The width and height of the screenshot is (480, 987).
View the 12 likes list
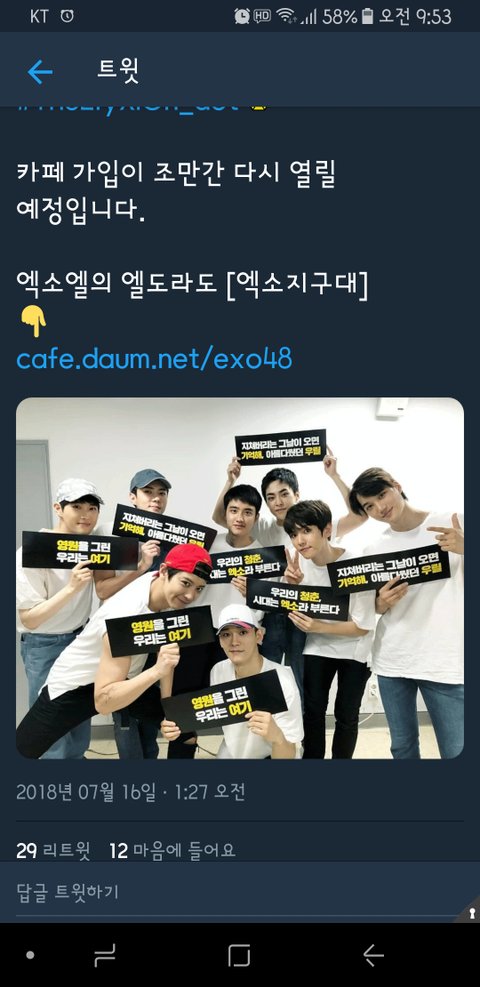(x=172, y=851)
